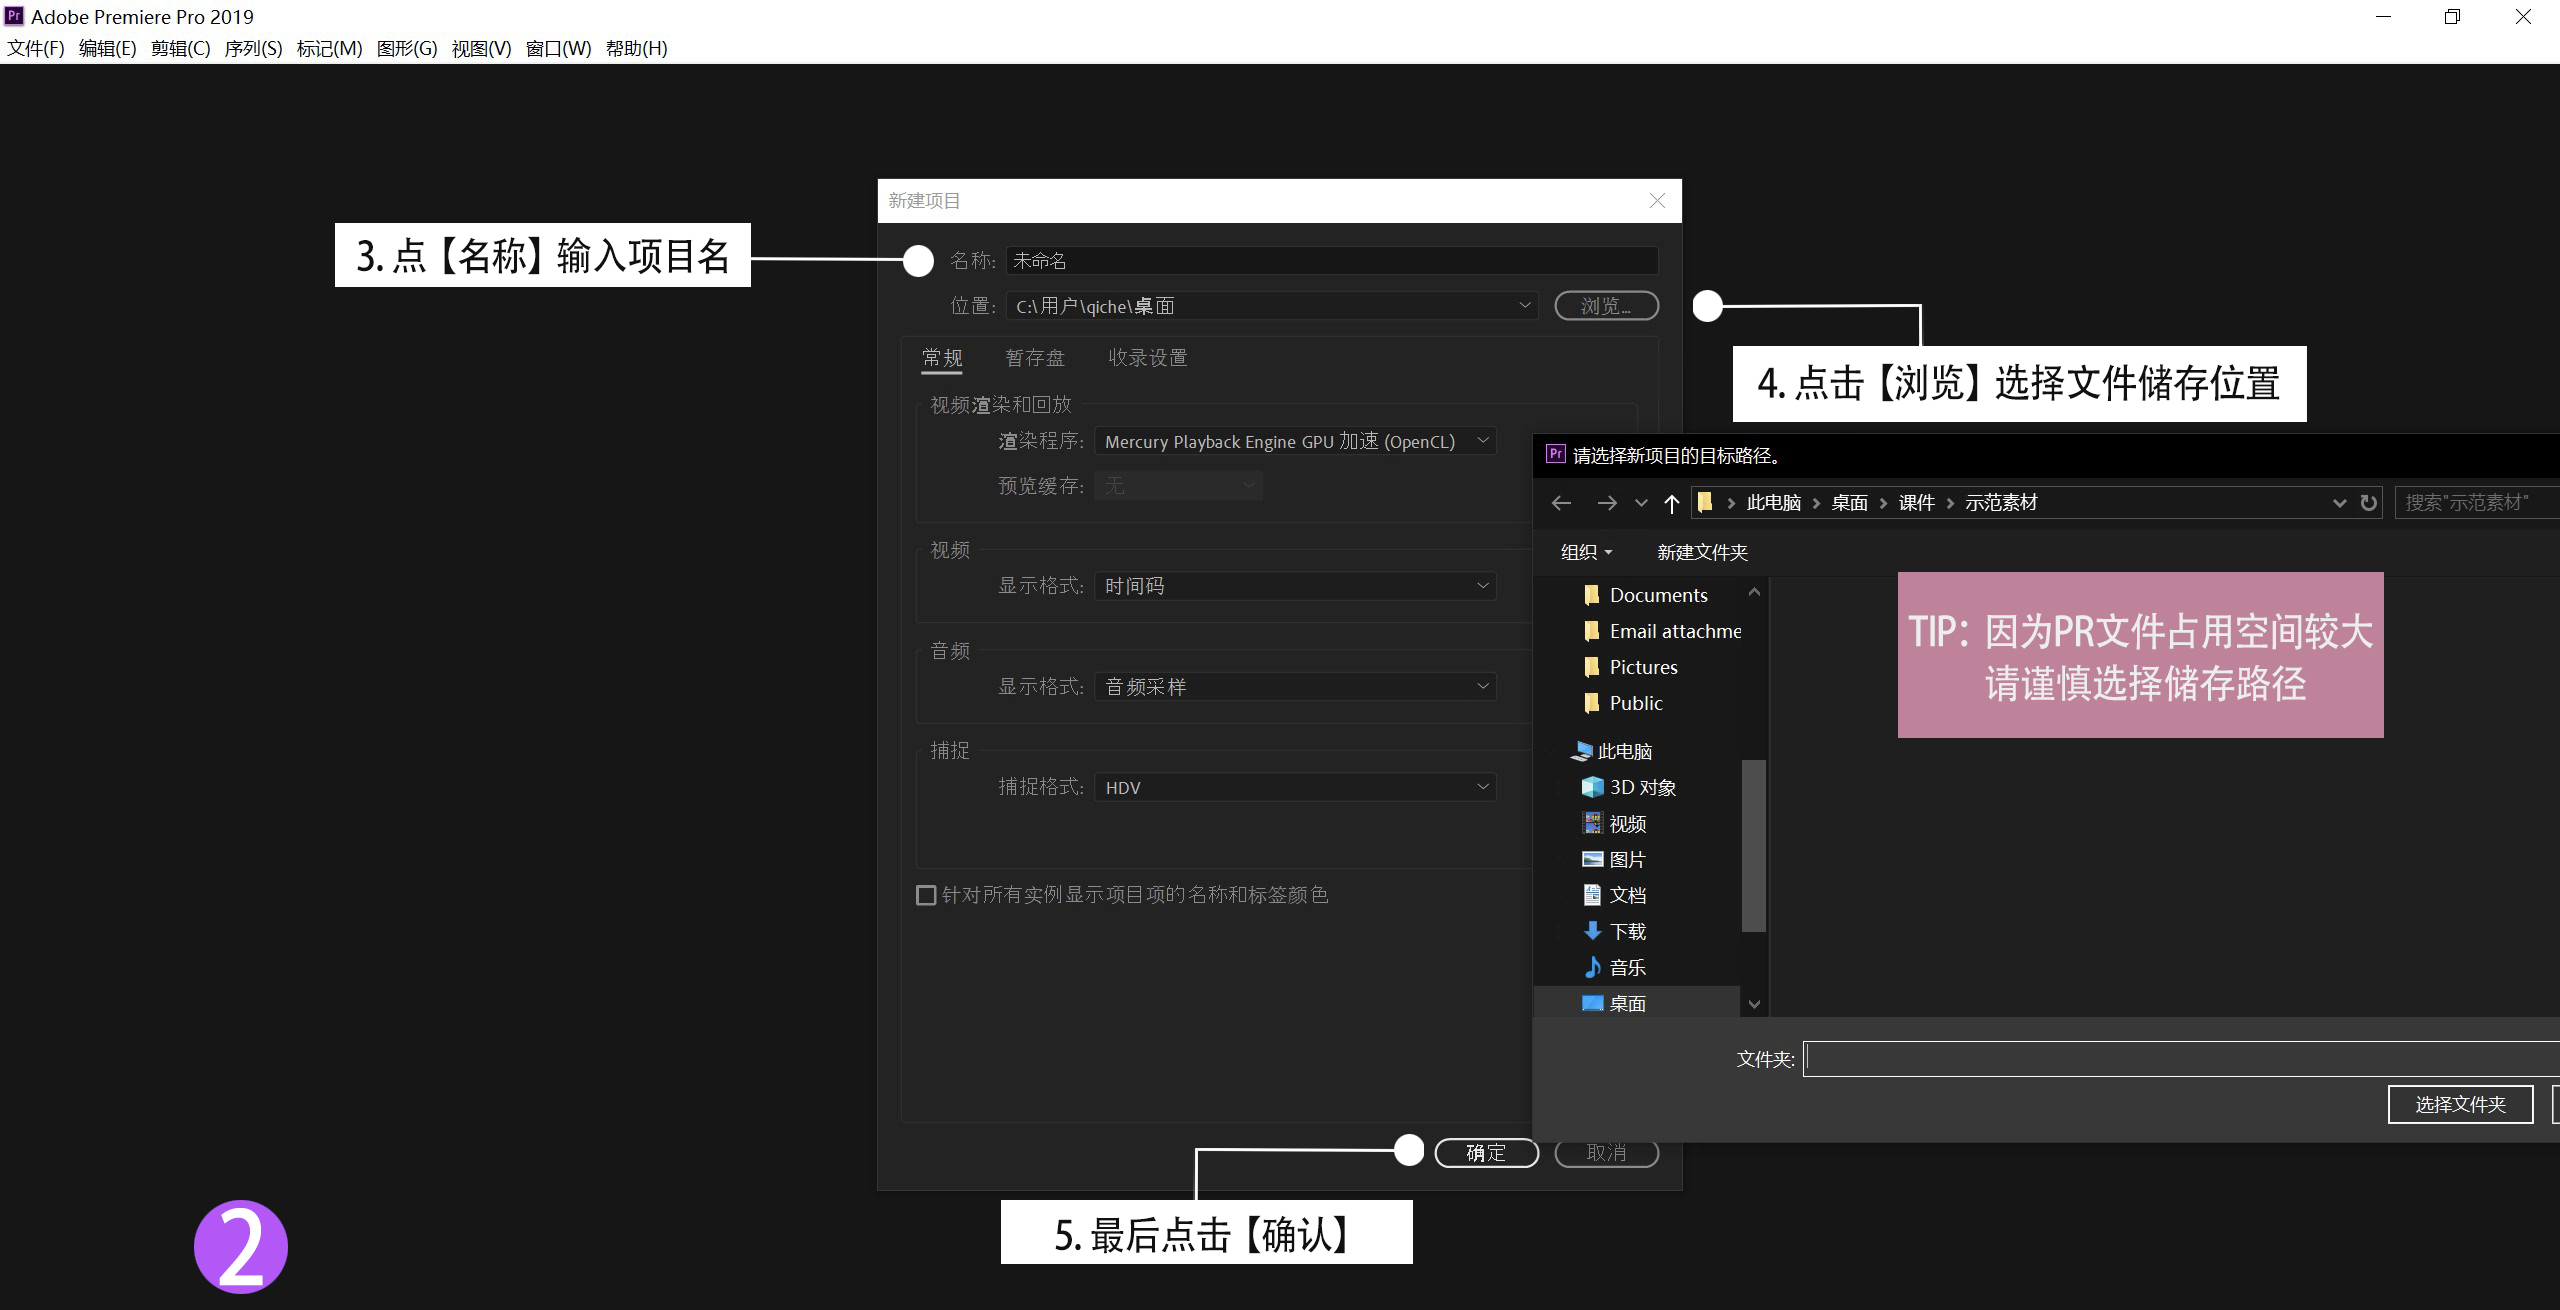Screen dimensions: 2560x1310
Task: Open the 预览缓存 dropdown
Action: 1178,485
